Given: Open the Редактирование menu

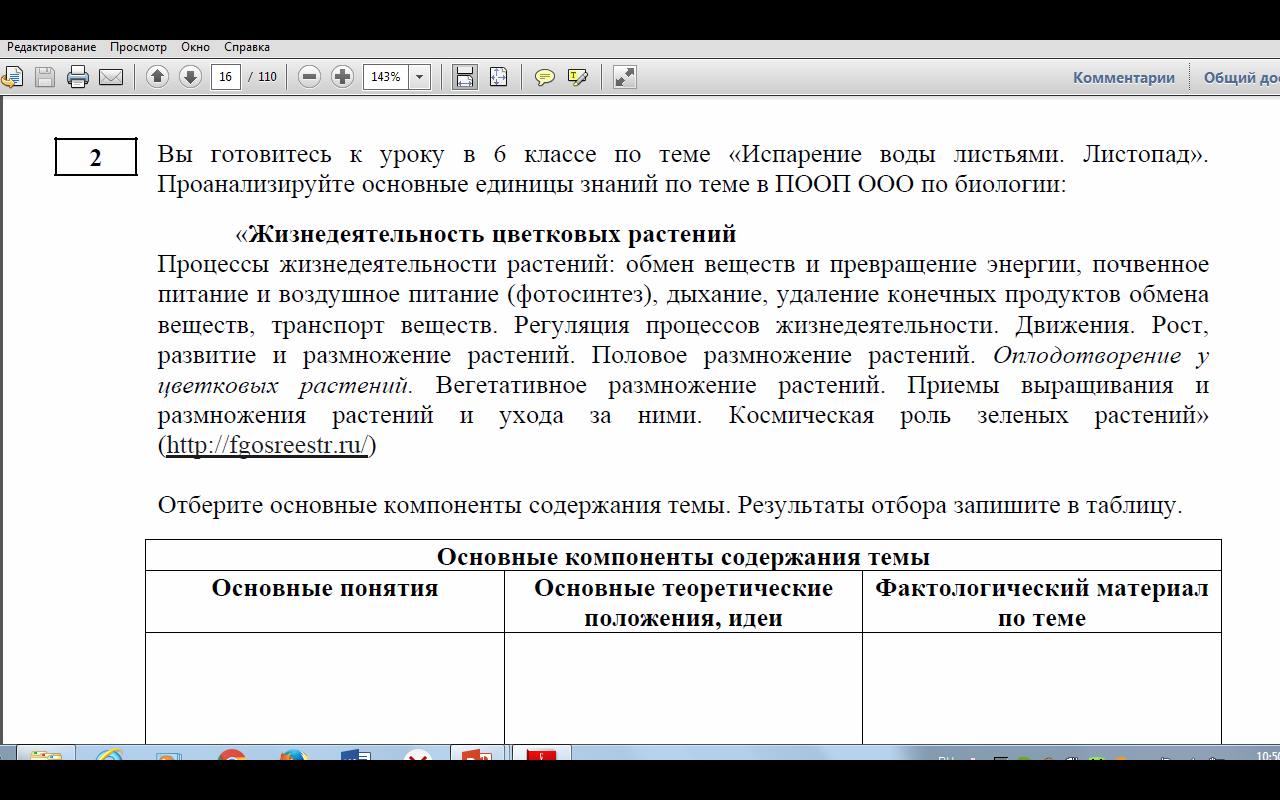Looking at the screenshot, I should pyautogui.click(x=51, y=47).
